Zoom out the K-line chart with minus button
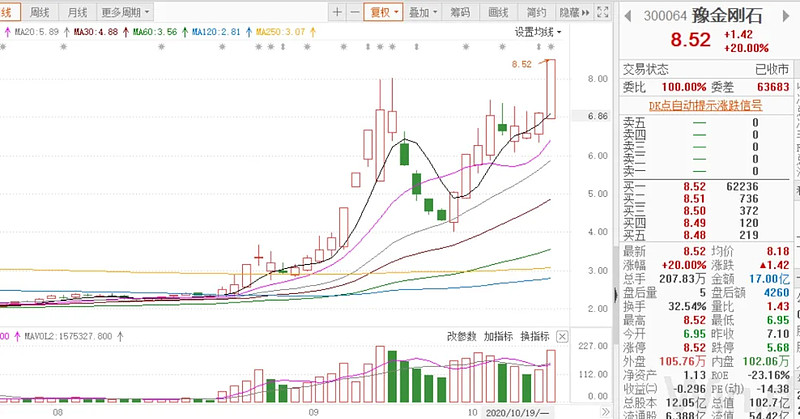 (355, 12)
